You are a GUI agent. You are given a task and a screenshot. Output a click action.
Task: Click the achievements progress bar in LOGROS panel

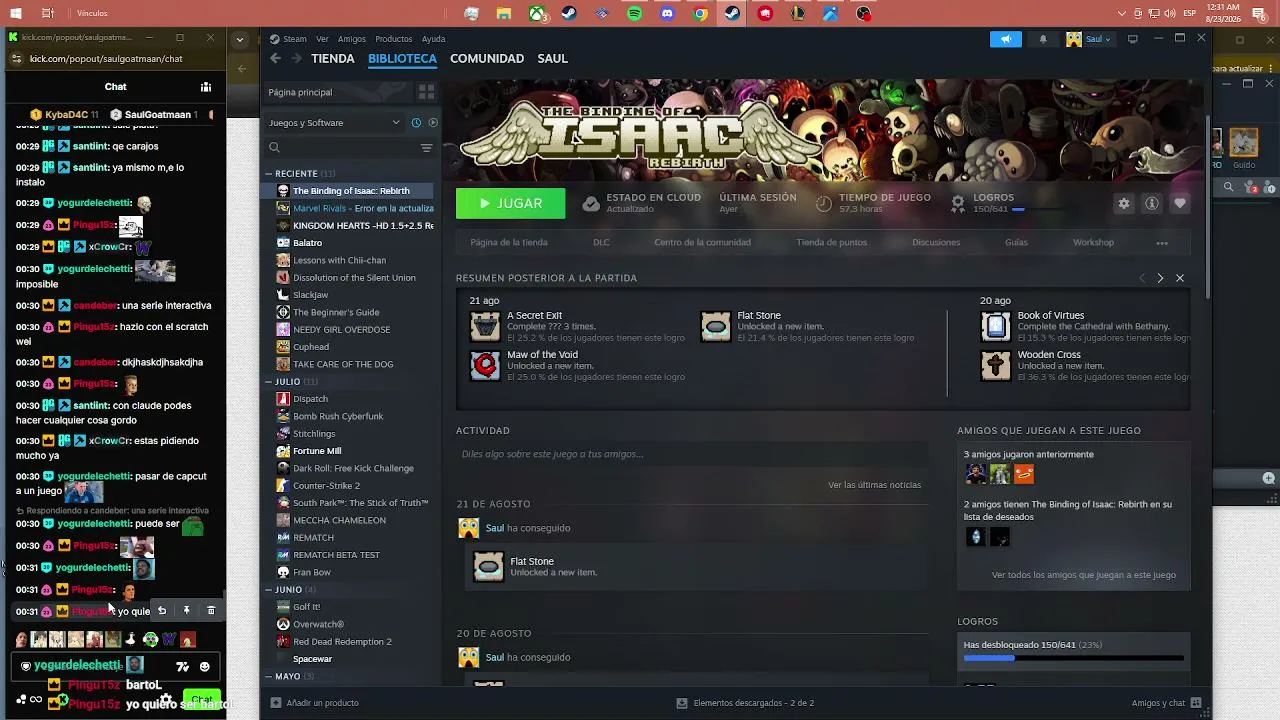coord(1073,658)
